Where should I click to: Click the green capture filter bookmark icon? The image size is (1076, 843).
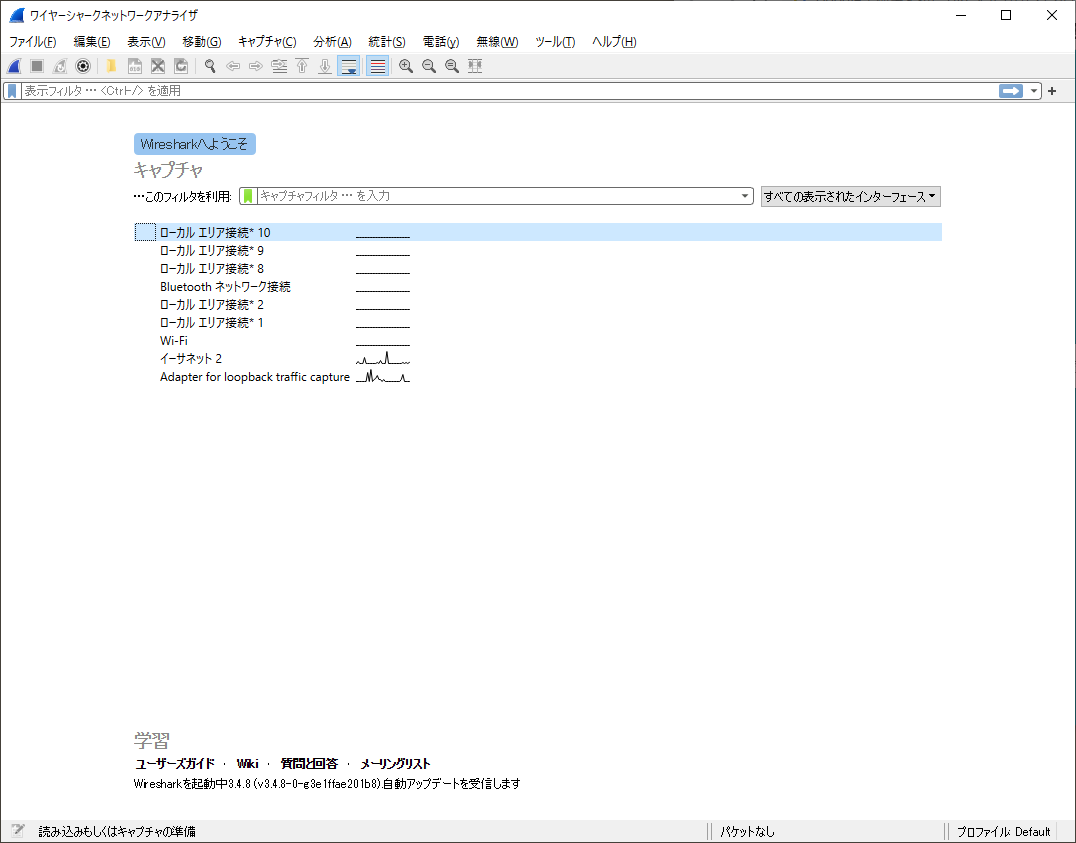coord(248,196)
